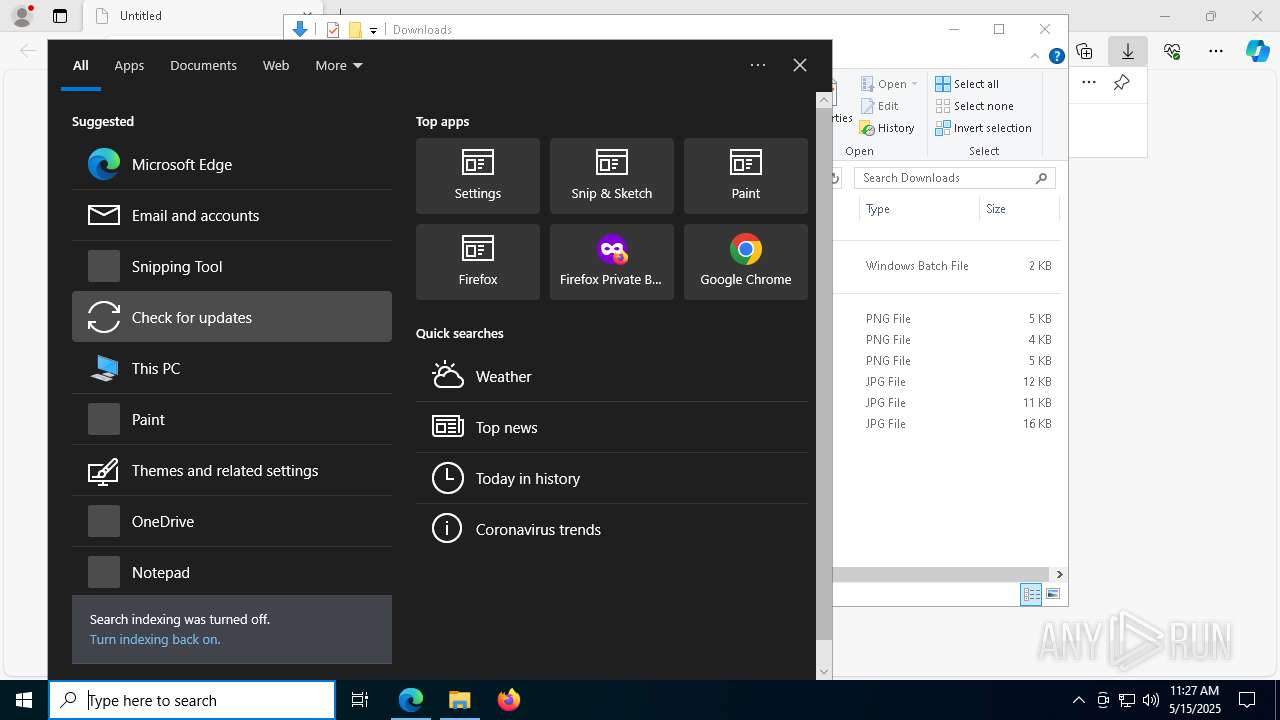Launch Firefox Private Browsing tile
This screenshot has width=1280, height=720.
tap(612, 262)
